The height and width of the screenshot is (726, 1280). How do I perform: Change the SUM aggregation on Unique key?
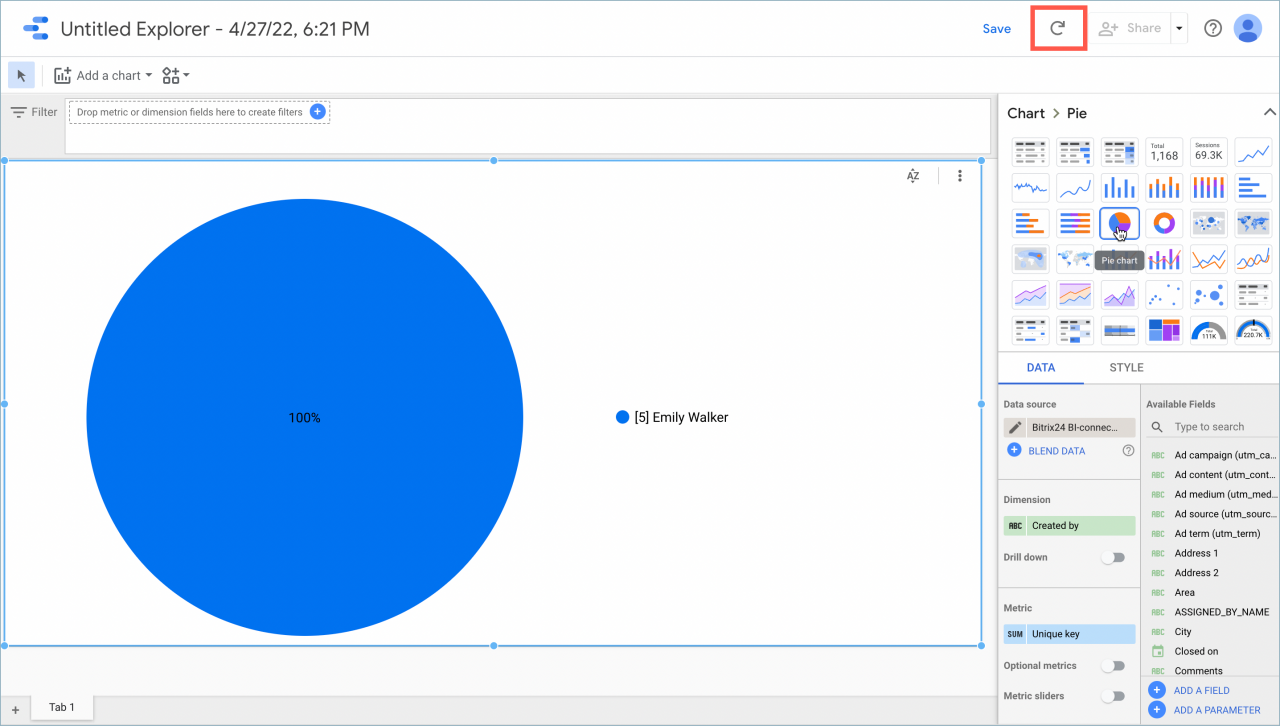point(1015,634)
